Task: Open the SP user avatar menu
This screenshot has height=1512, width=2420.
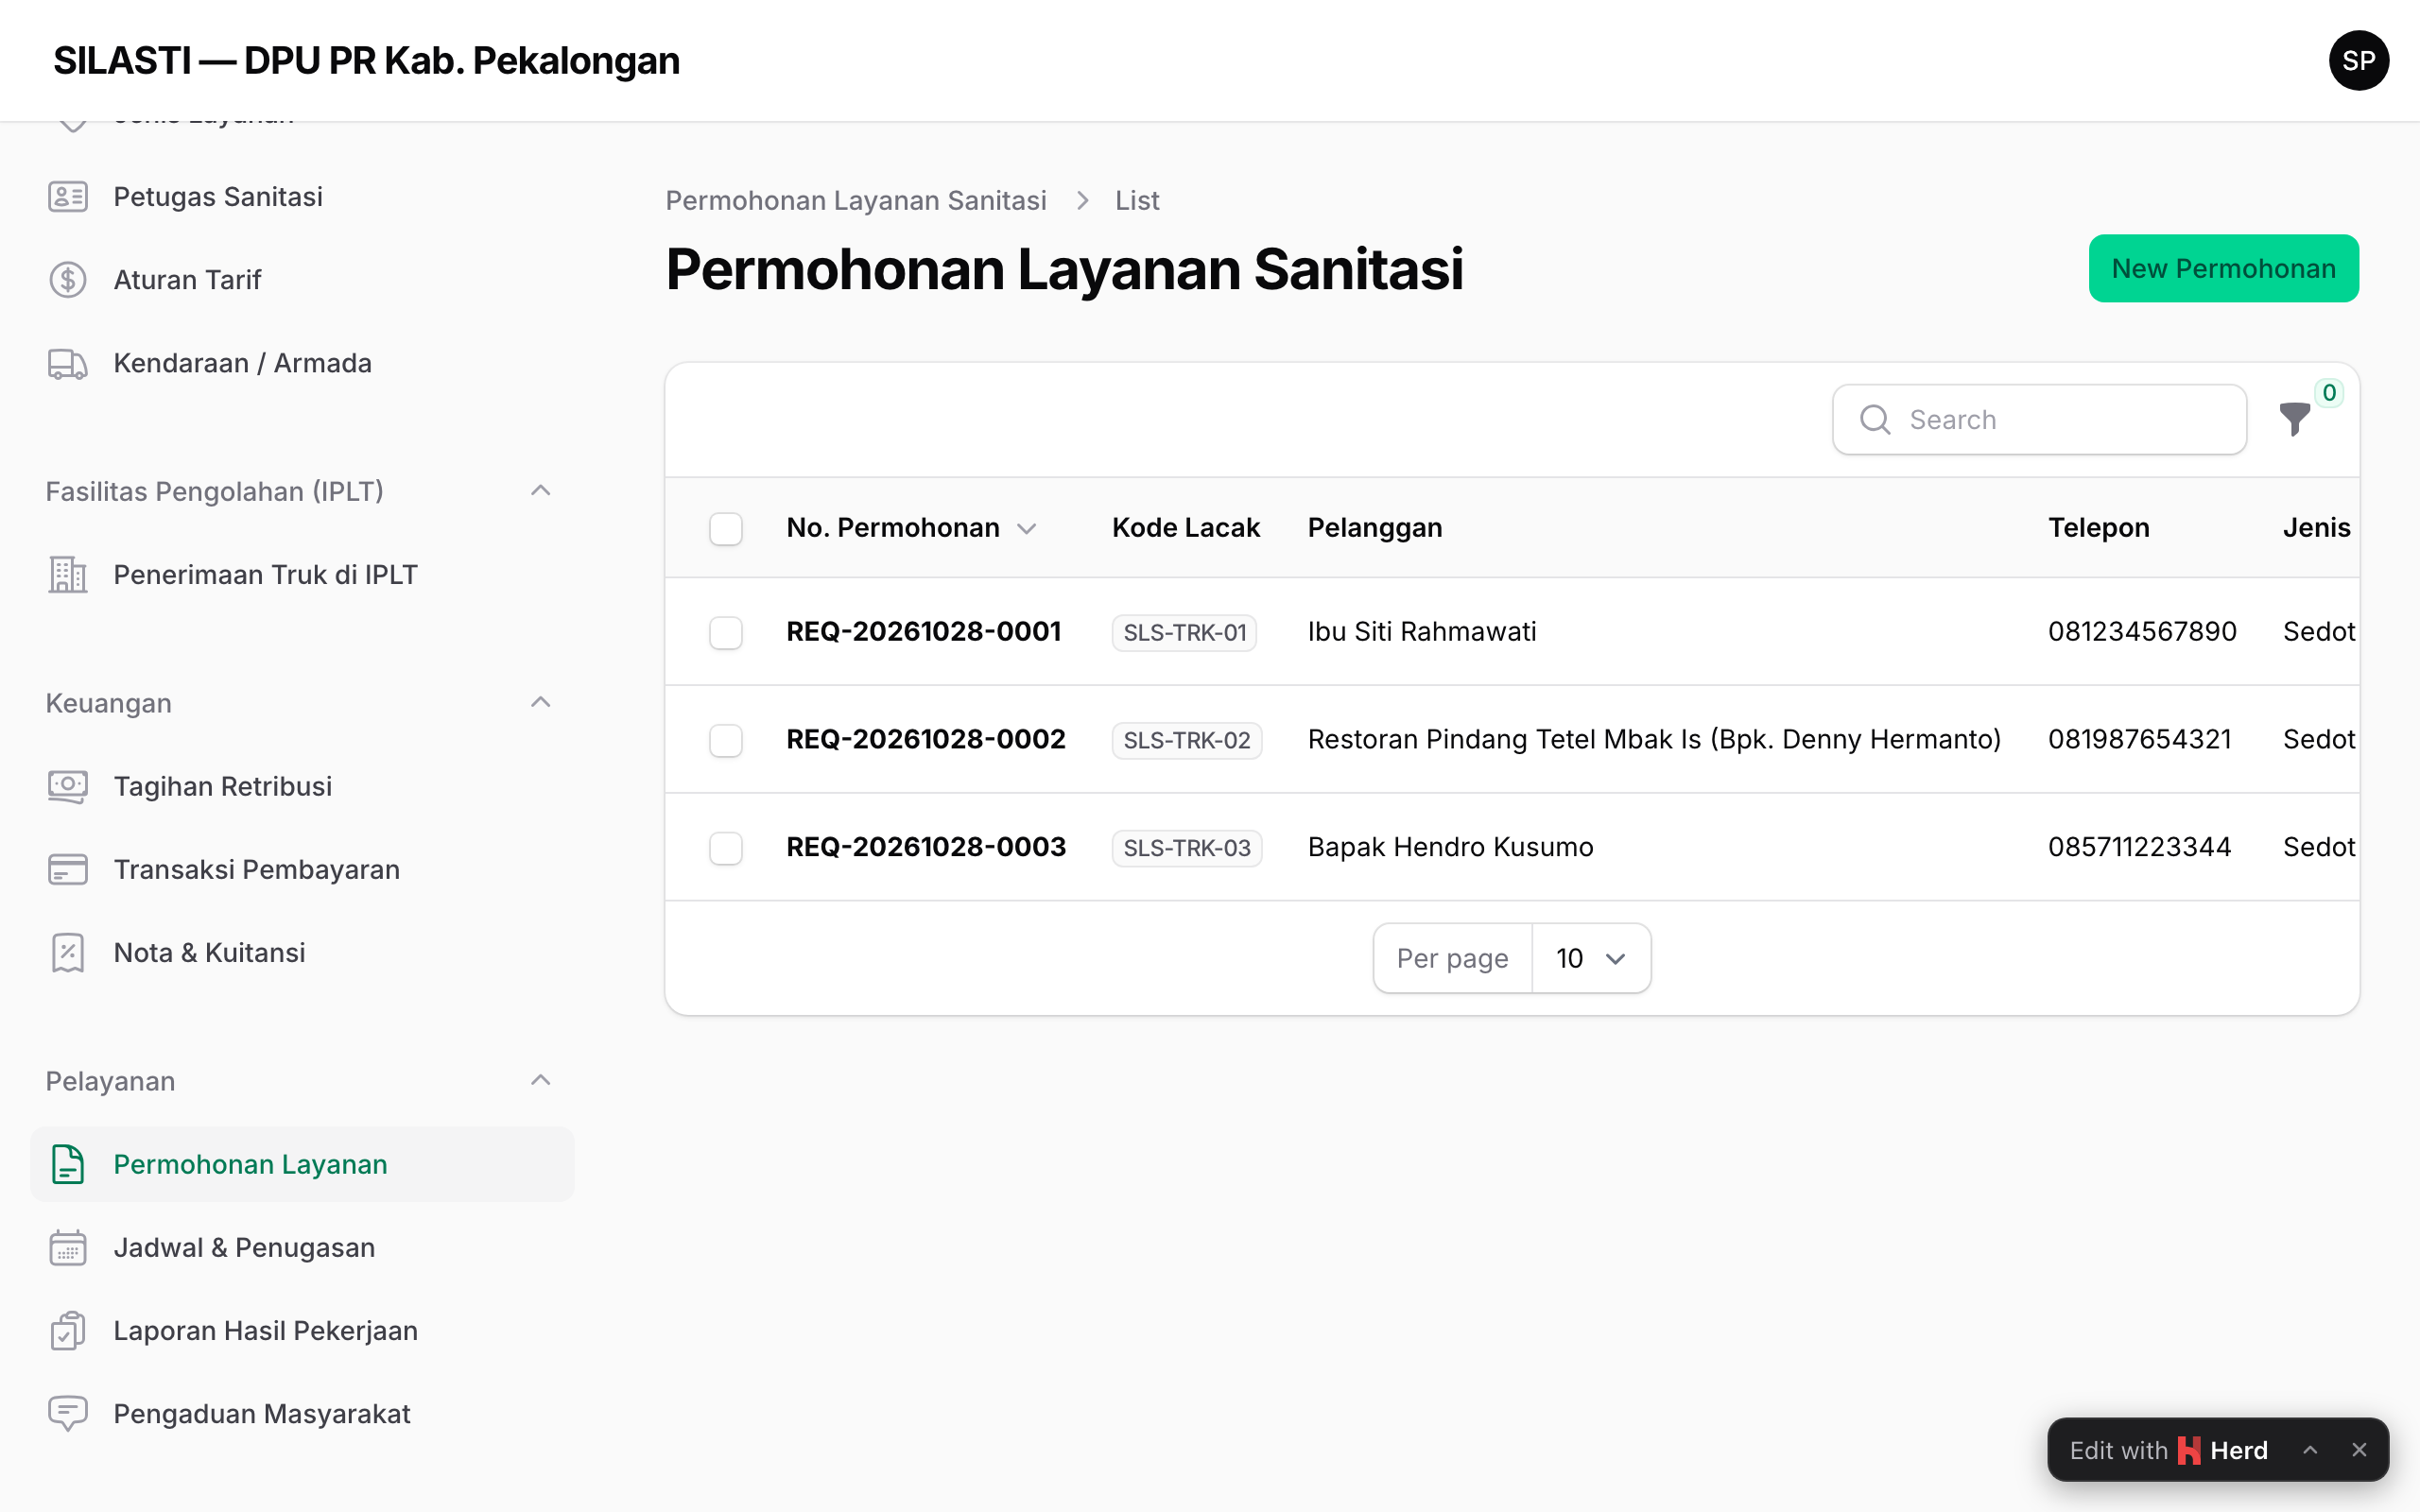Action: (x=2358, y=61)
